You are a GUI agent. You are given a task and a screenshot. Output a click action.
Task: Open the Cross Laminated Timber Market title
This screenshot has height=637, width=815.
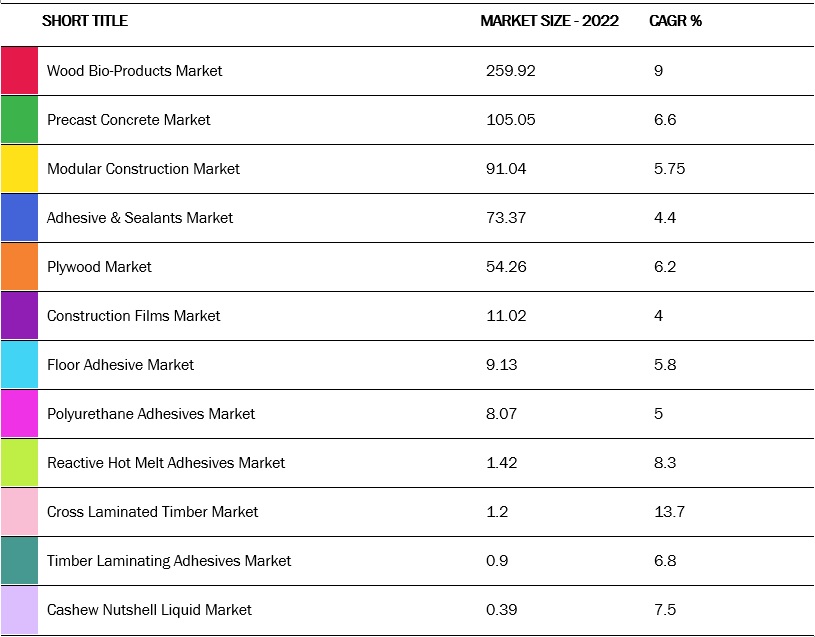coord(152,512)
